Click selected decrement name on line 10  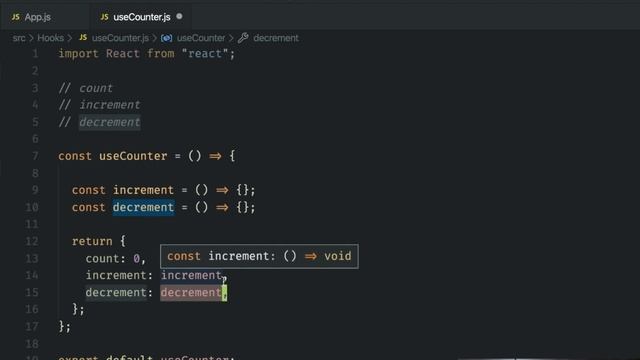143,207
